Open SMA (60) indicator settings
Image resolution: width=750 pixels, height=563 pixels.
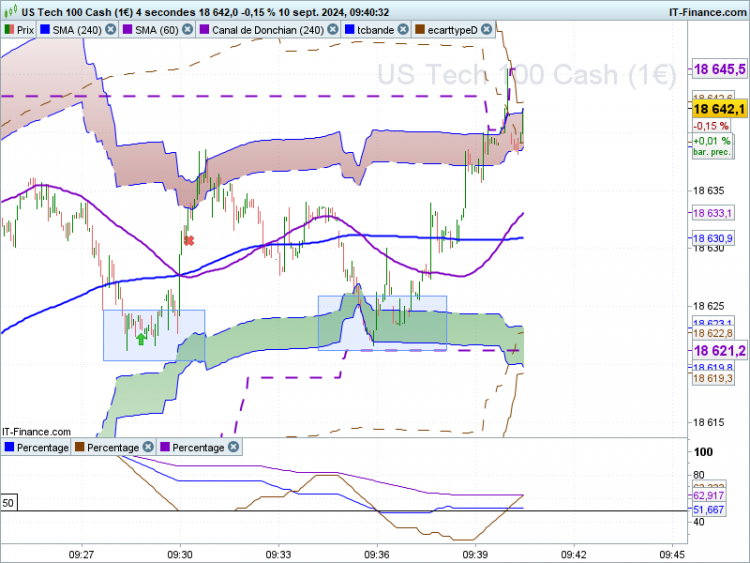156,30
